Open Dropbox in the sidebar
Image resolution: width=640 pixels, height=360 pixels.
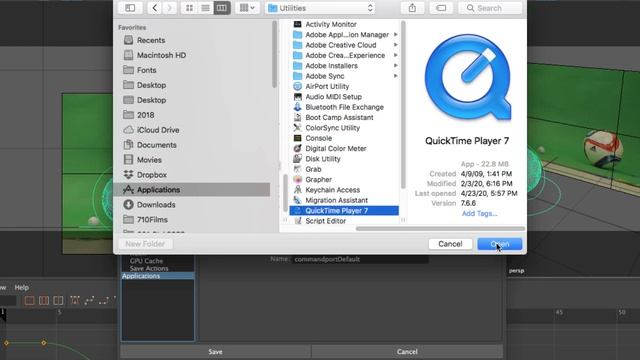pos(151,175)
